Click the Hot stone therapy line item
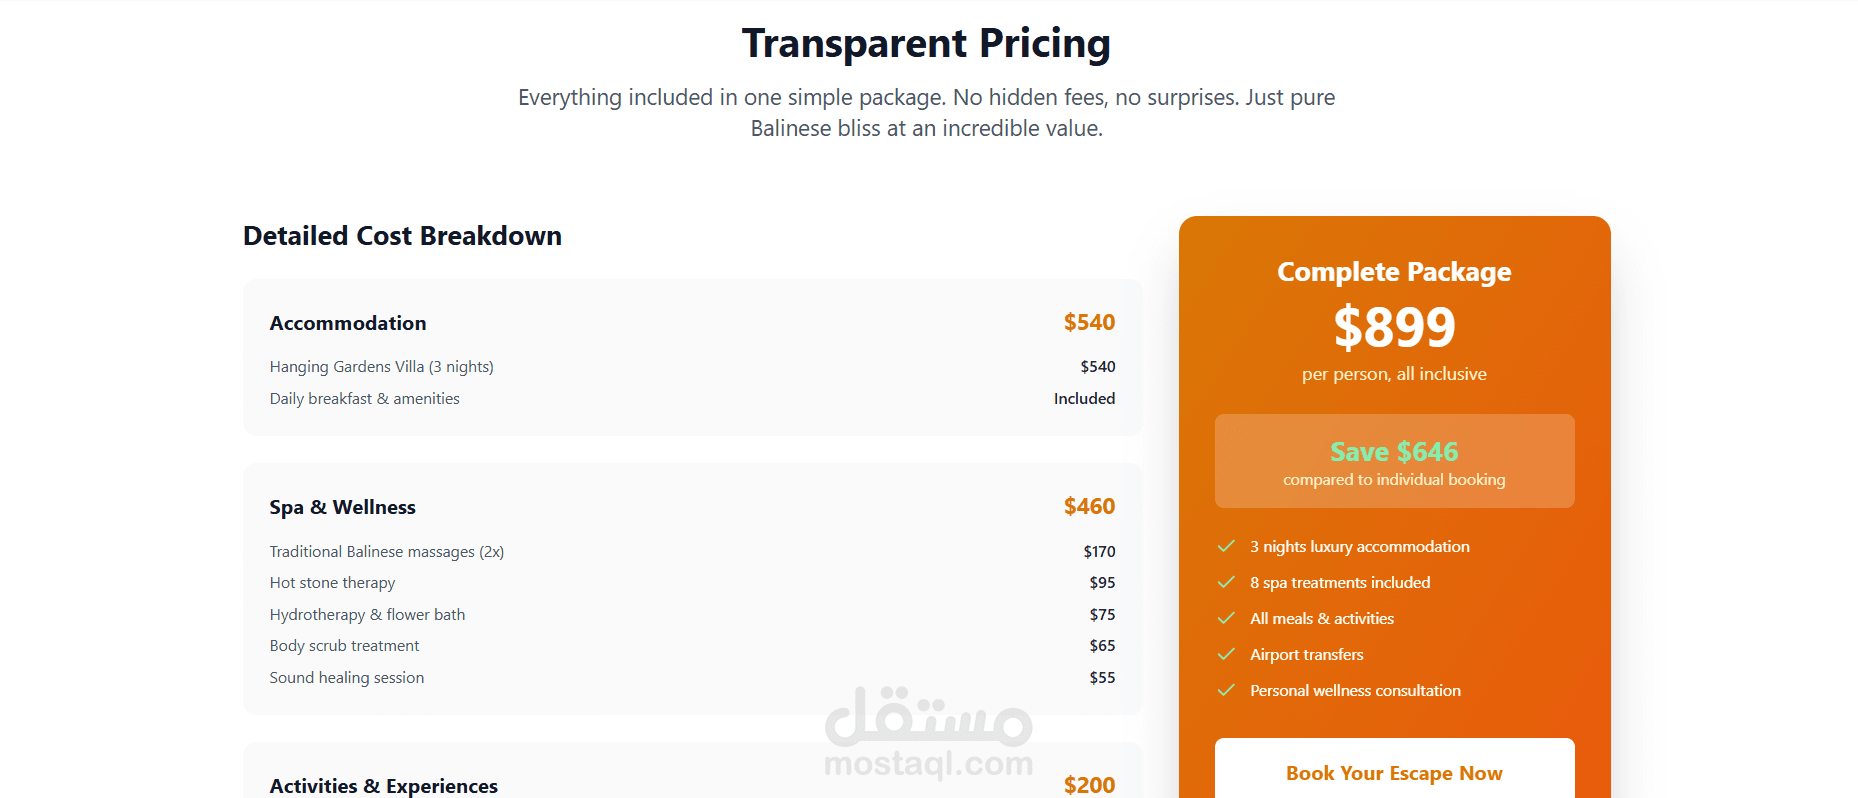This screenshot has height=798, width=1858. (x=692, y=583)
